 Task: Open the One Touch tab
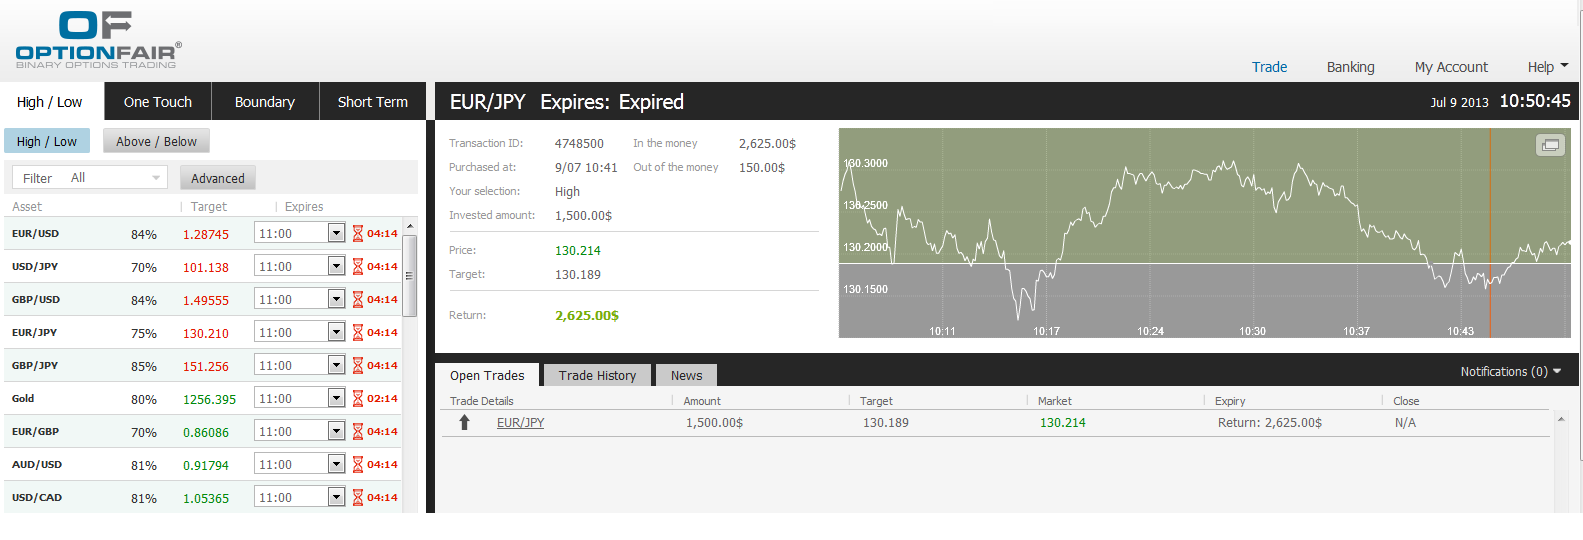[158, 102]
